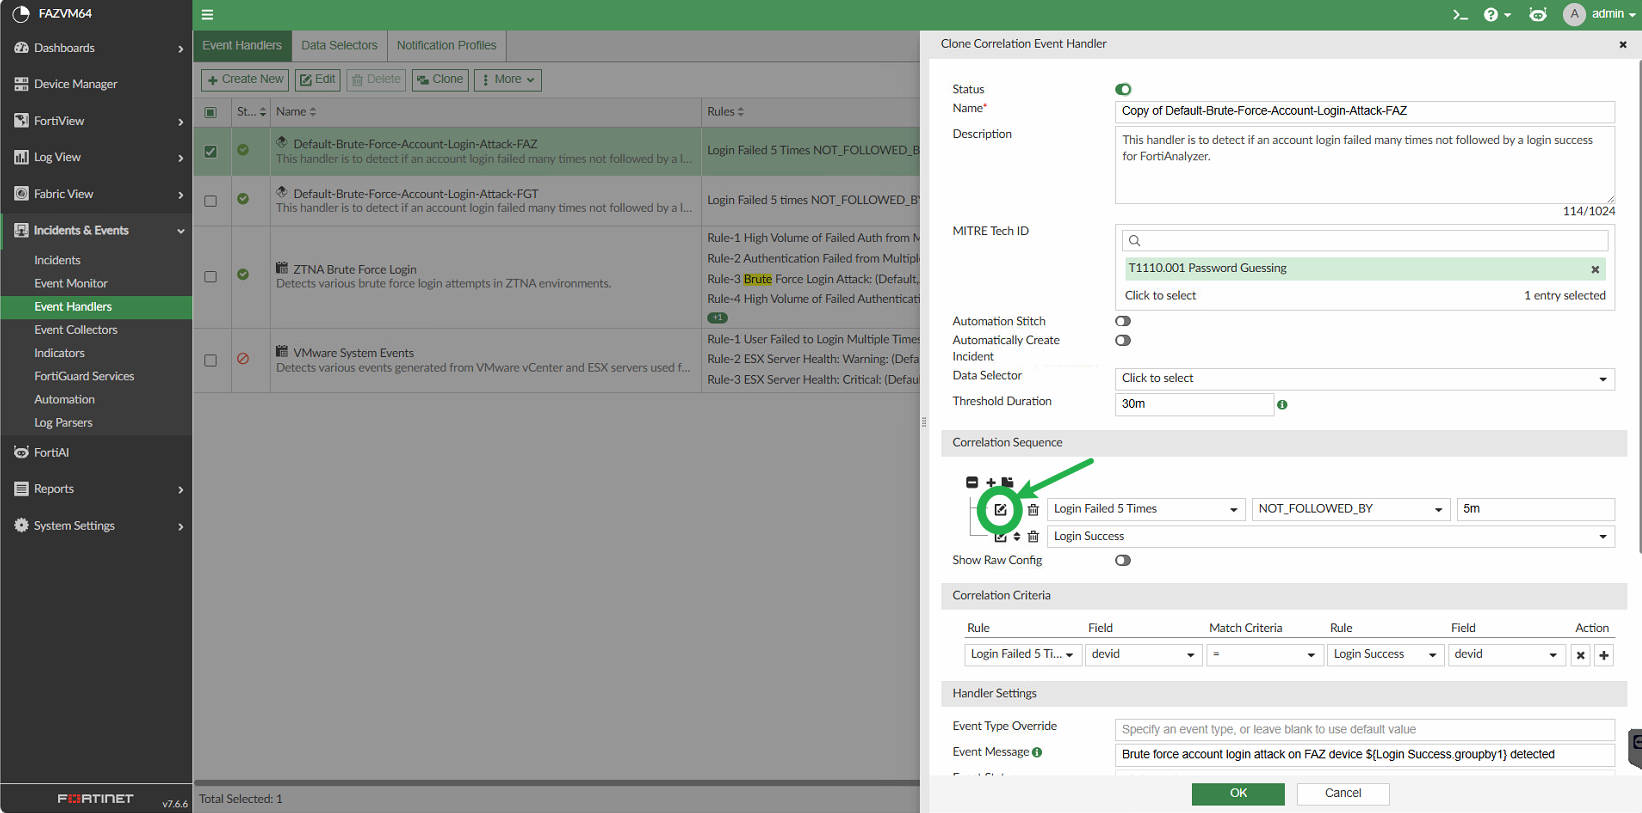The image size is (1642, 813).
Task: Enable Automatically Create Incident switch
Action: point(1123,340)
